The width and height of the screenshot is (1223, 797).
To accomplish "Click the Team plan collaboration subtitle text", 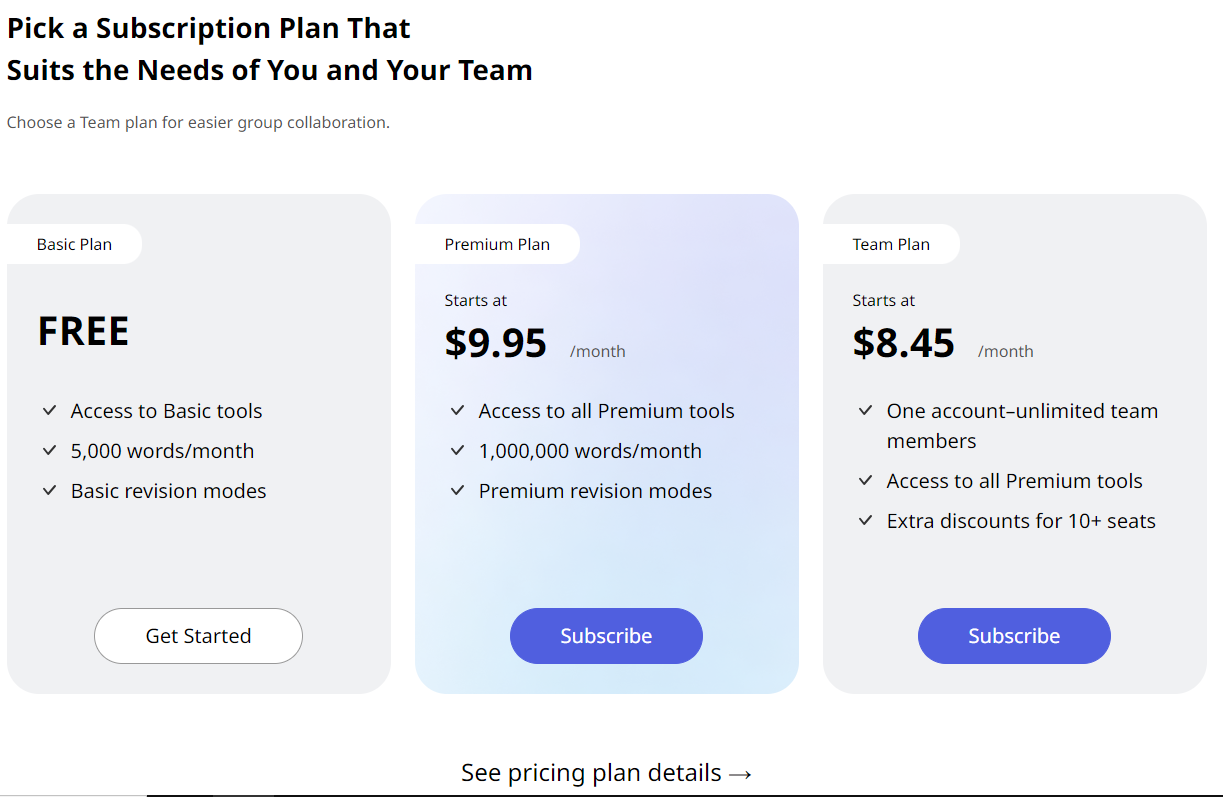I will pos(198,122).
